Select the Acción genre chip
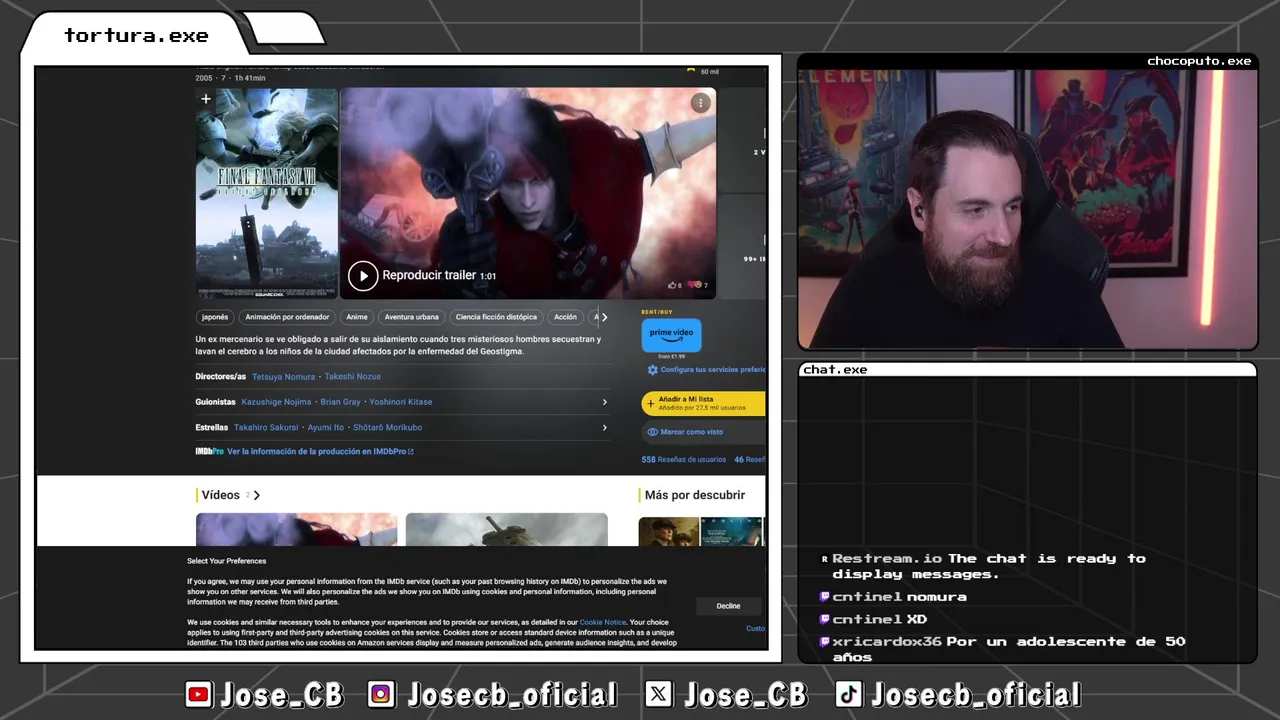This screenshot has height=720, width=1280. (566, 317)
